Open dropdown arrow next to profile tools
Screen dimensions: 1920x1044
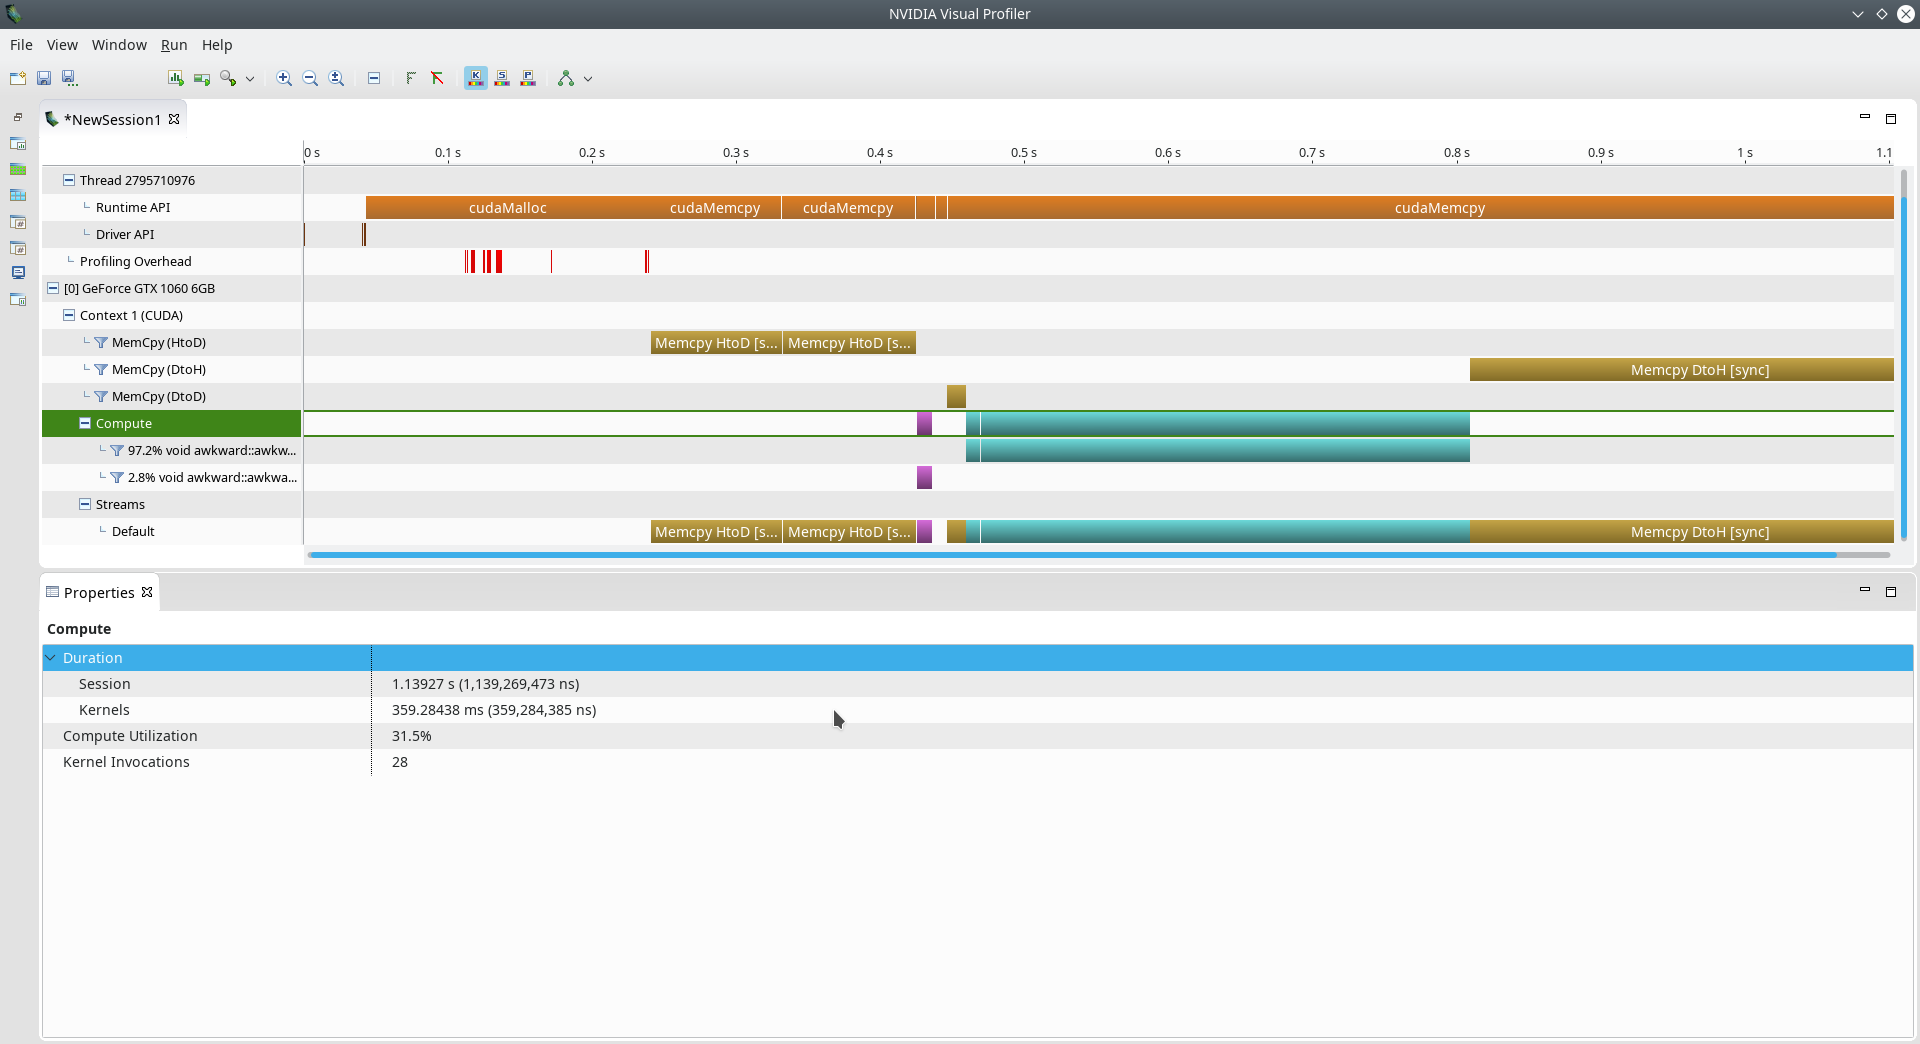pyautogui.click(x=250, y=79)
